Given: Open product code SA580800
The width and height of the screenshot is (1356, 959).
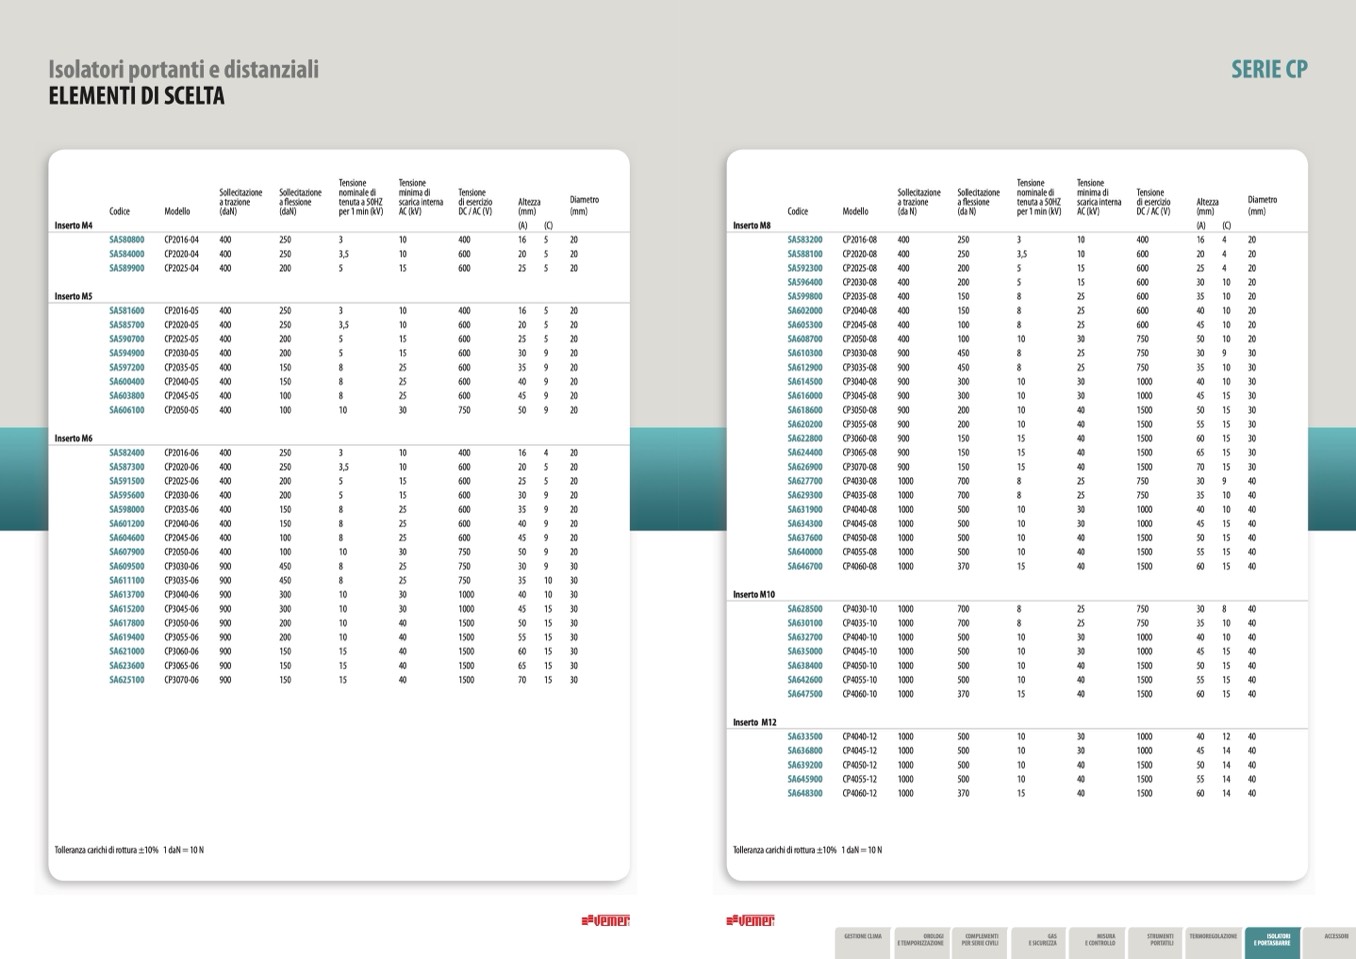Looking at the screenshot, I should tap(127, 240).
